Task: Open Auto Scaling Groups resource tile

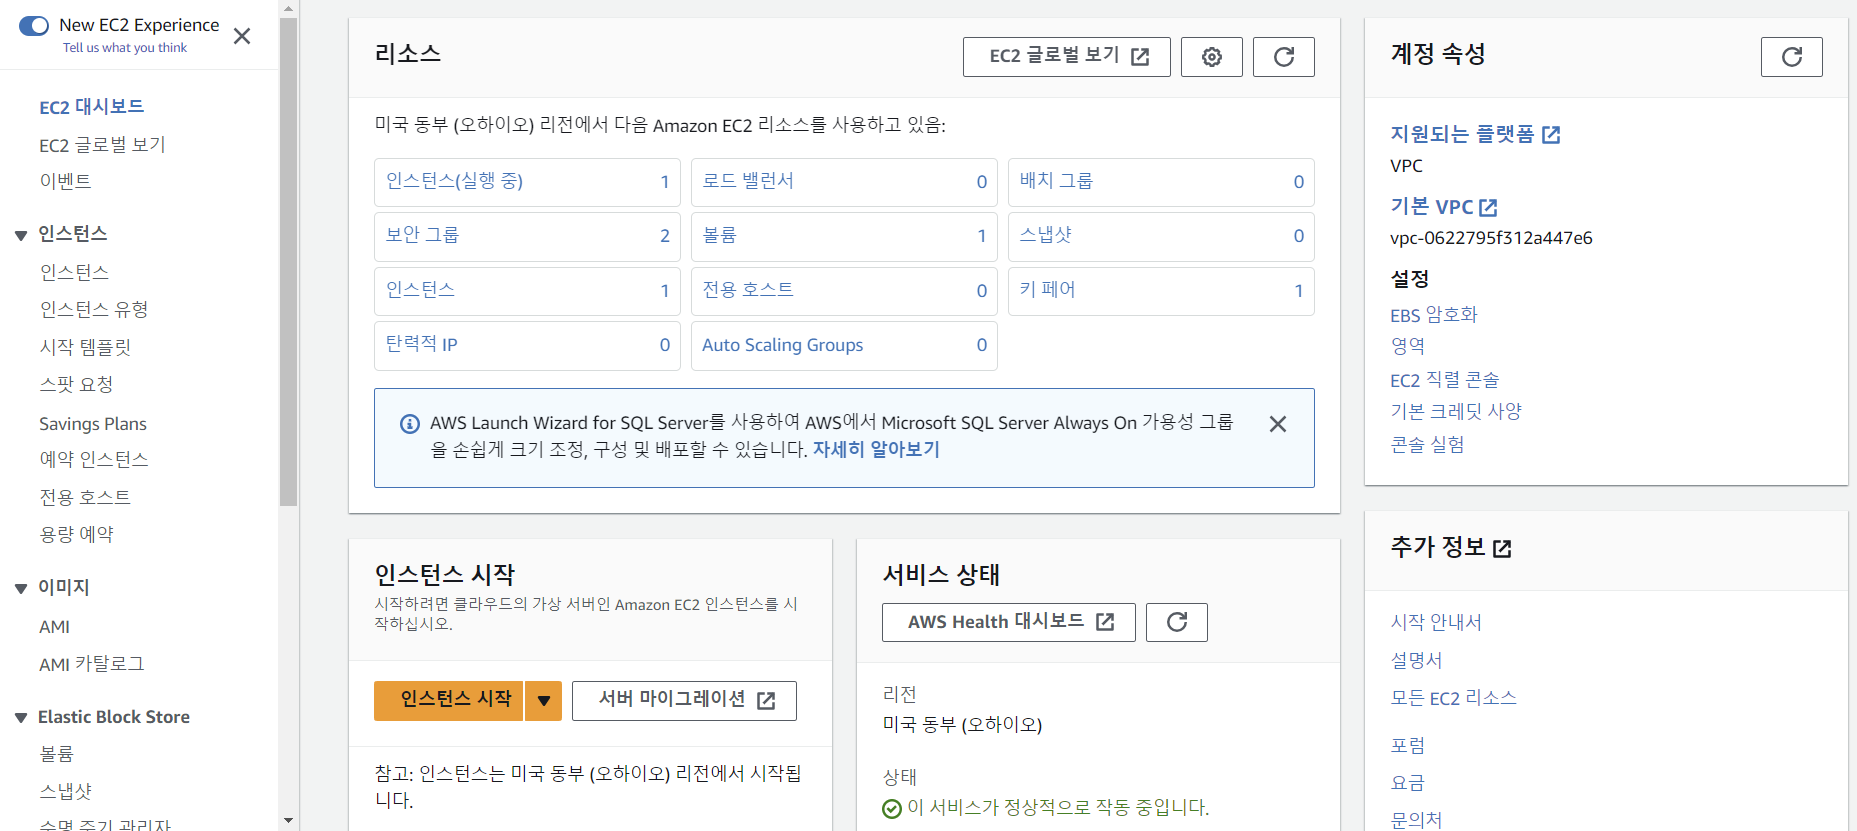Action: pos(844,345)
